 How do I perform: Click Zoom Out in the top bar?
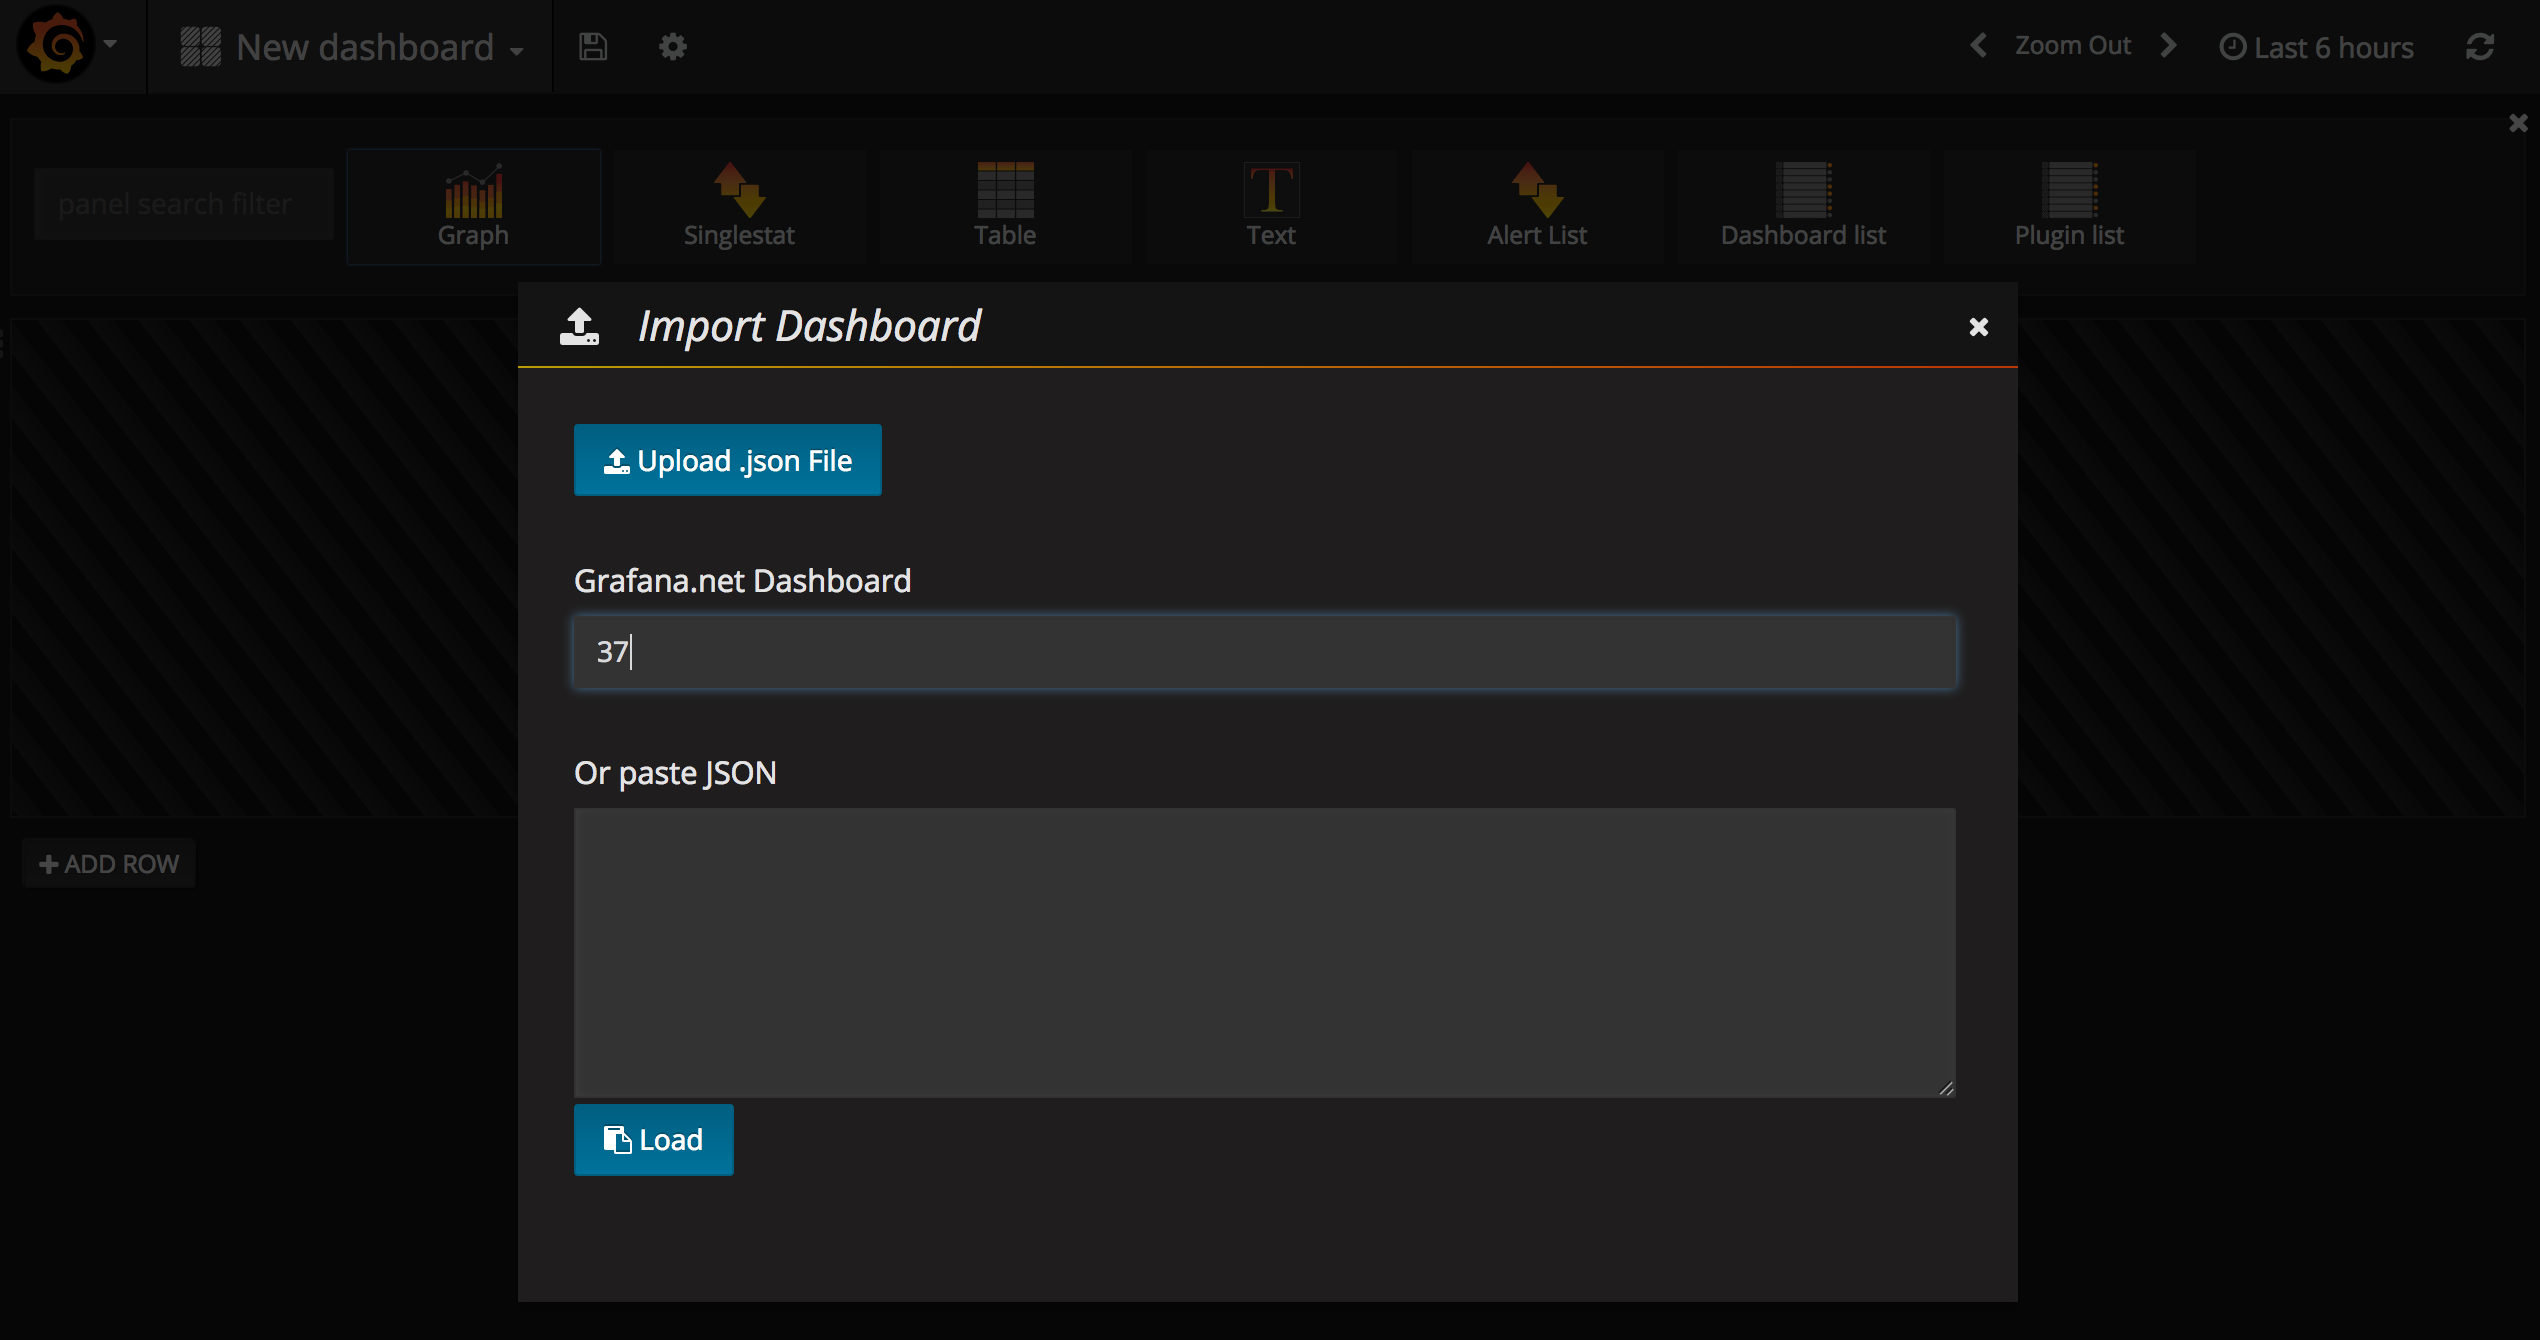coord(2072,46)
